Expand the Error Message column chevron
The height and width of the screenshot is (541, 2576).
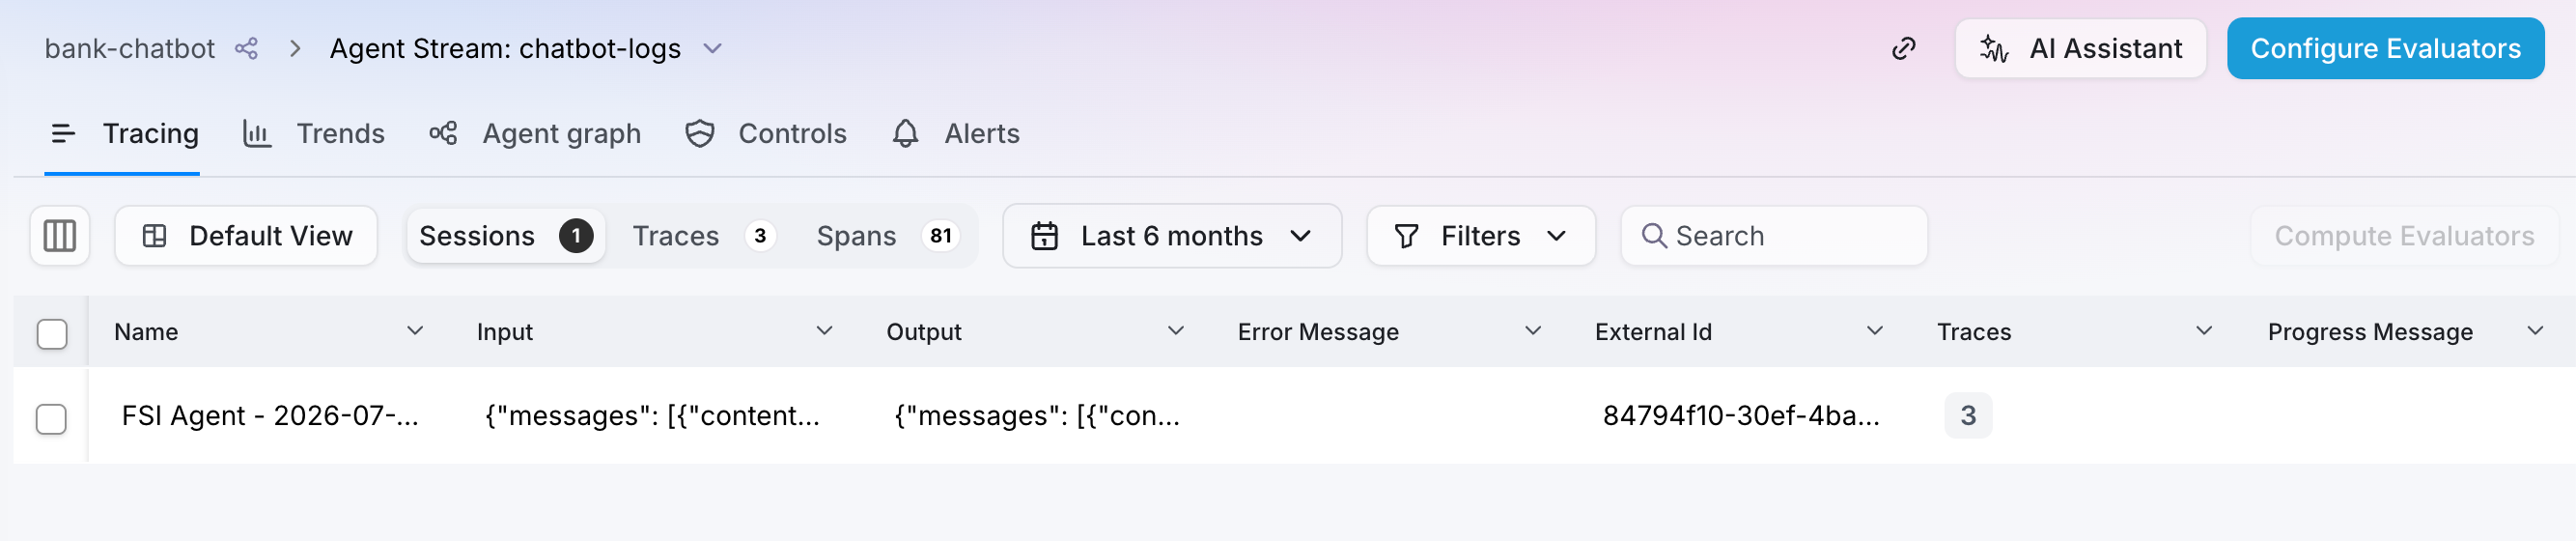[x=1532, y=331]
